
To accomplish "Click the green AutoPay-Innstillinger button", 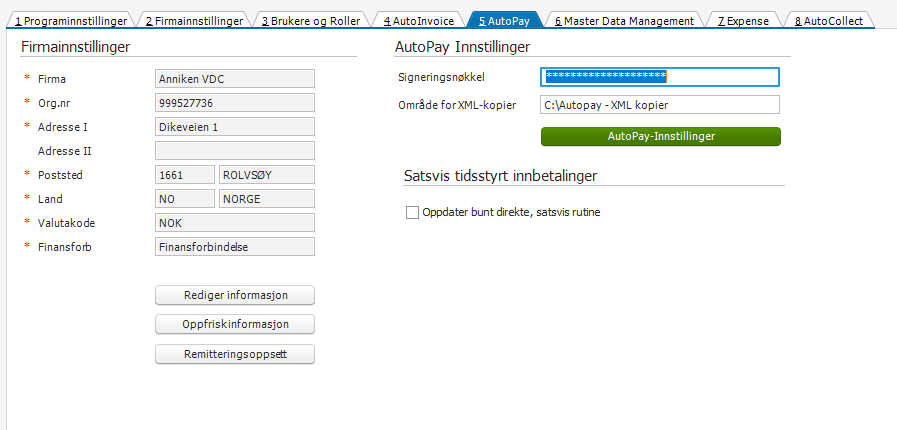I will pyautogui.click(x=660, y=136).
